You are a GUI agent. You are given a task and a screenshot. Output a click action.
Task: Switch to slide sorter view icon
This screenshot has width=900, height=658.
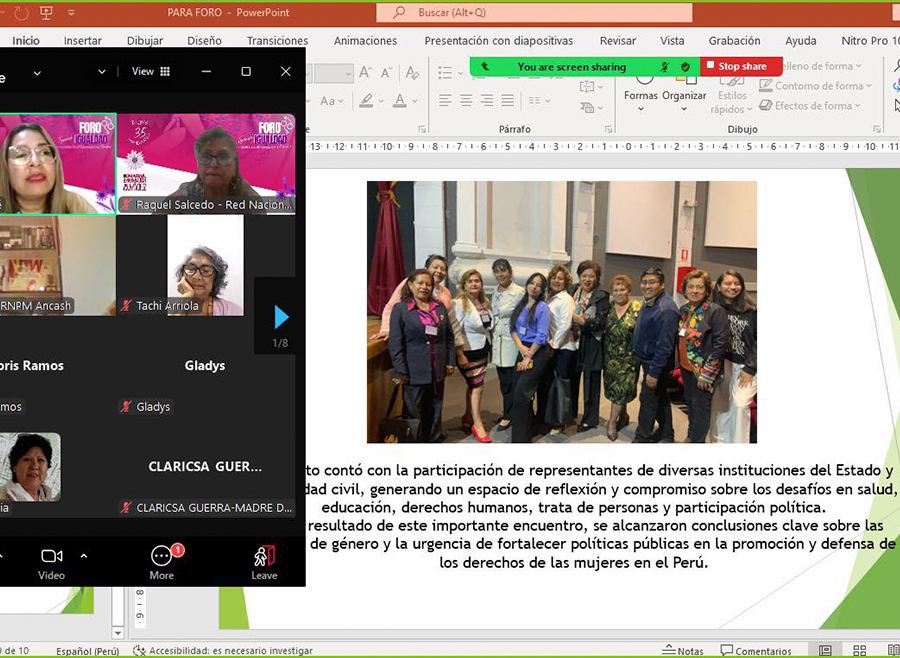pyautogui.click(x=859, y=651)
